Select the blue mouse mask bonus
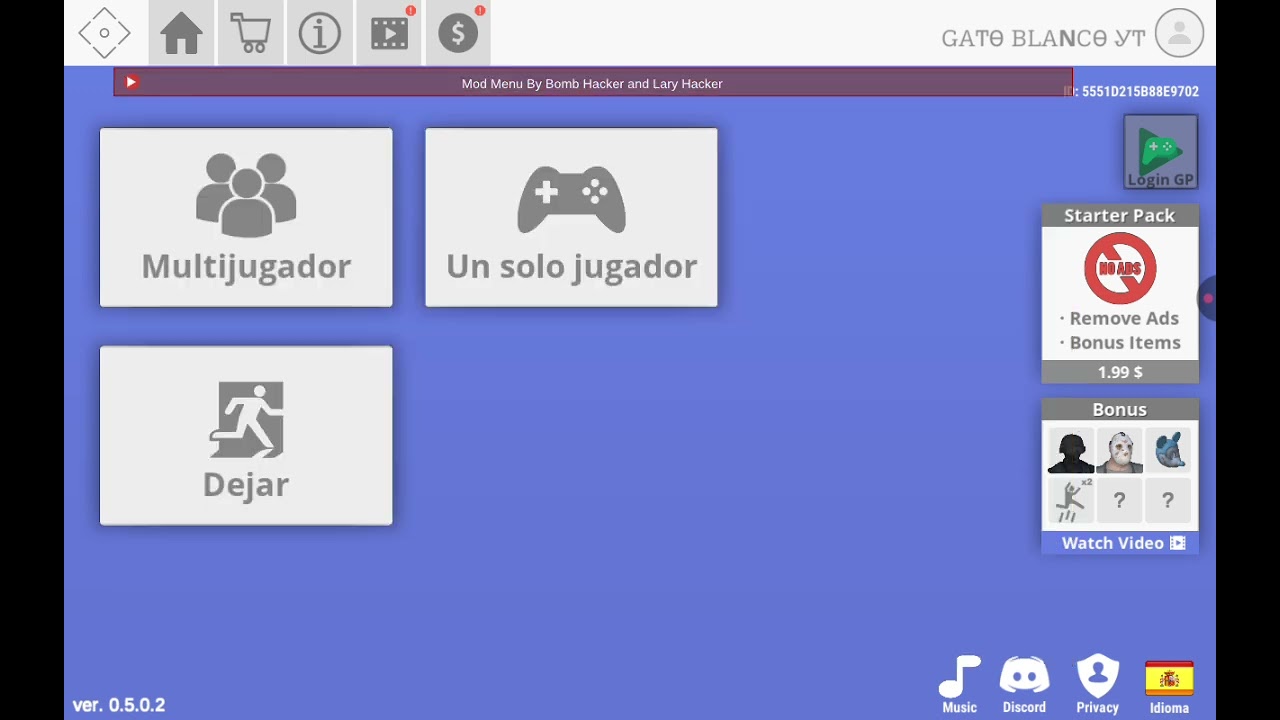The height and width of the screenshot is (720, 1280). [1168, 452]
